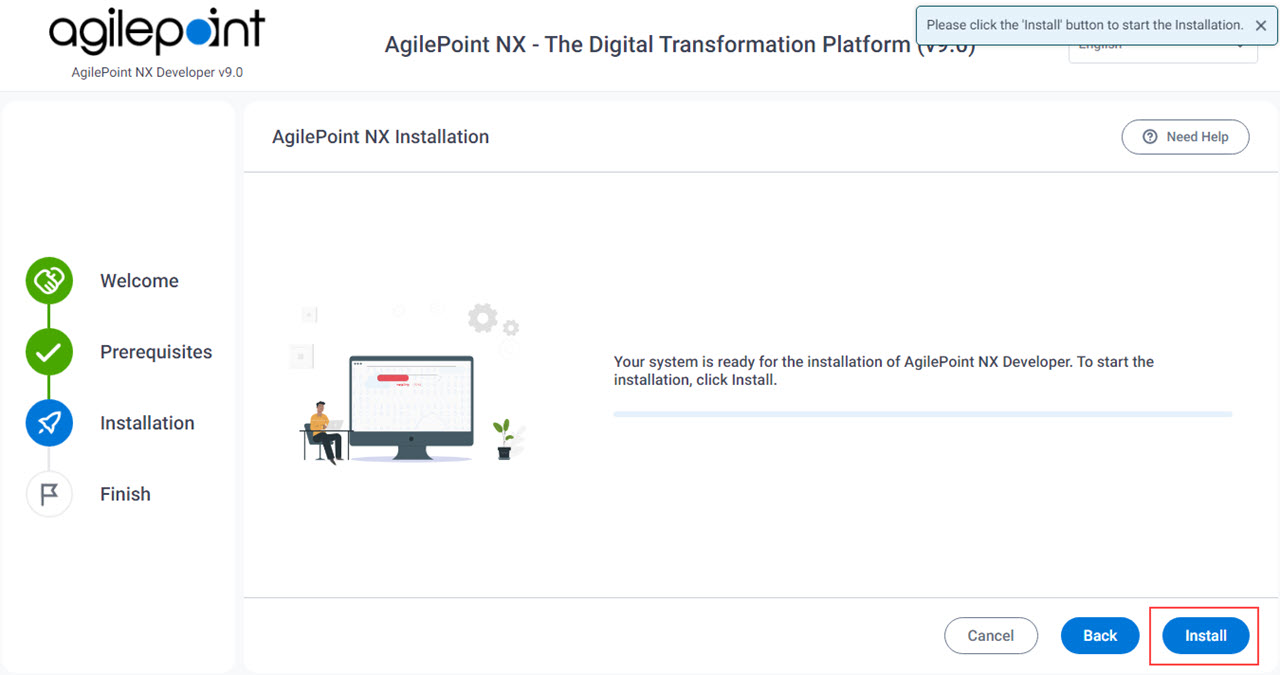Select the Installation rocket icon

(49, 423)
